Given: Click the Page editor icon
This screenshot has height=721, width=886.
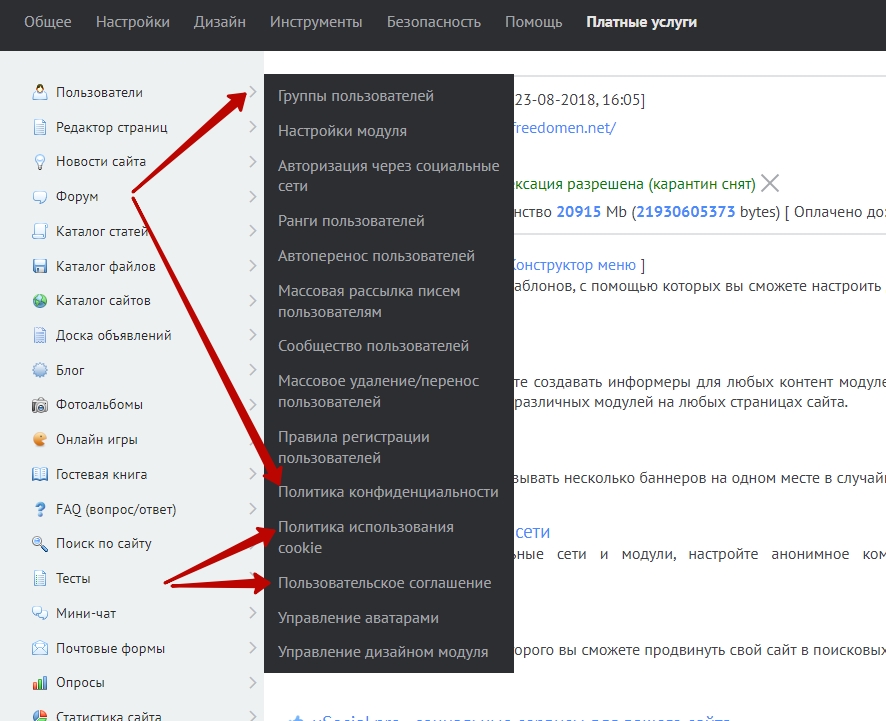Looking at the screenshot, I should [x=40, y=127].
